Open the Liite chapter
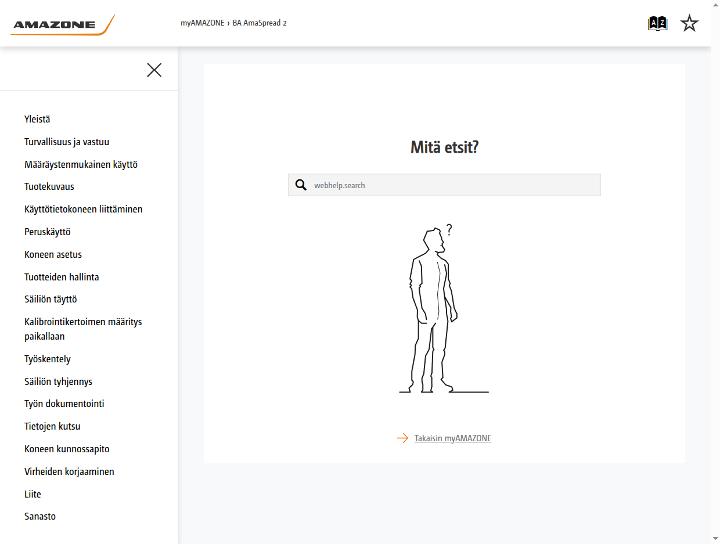The width and height of the screenshot is (720, 544). [x=33, y=494]
